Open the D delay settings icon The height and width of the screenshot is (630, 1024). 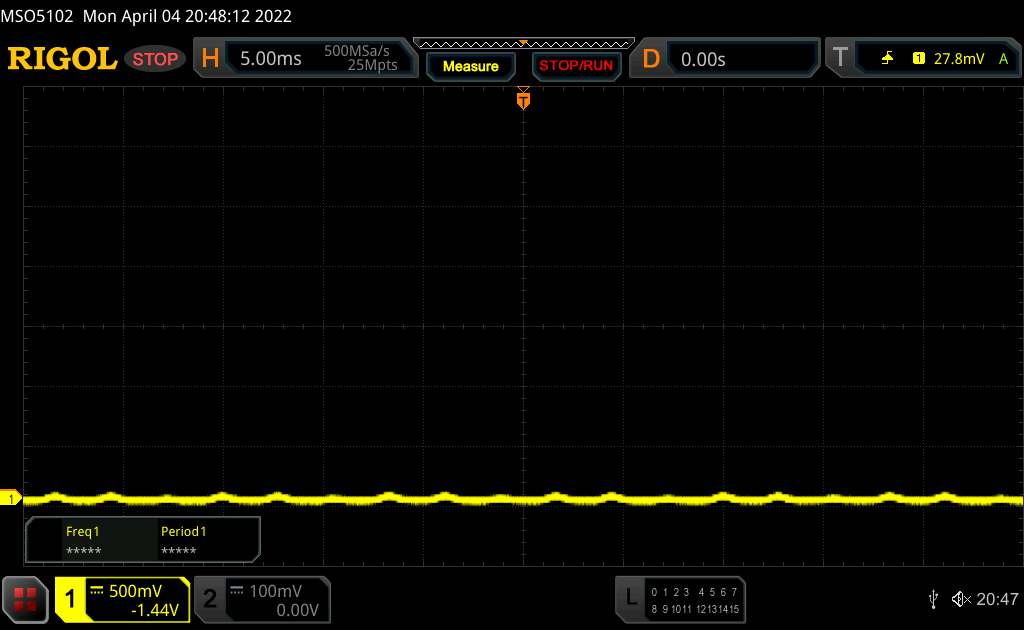pos(651,59)
